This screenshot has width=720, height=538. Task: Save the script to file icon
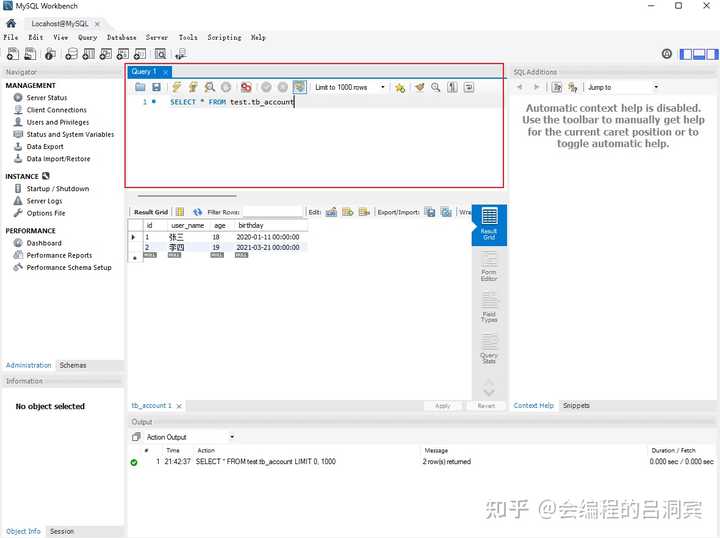click(156, 87)
